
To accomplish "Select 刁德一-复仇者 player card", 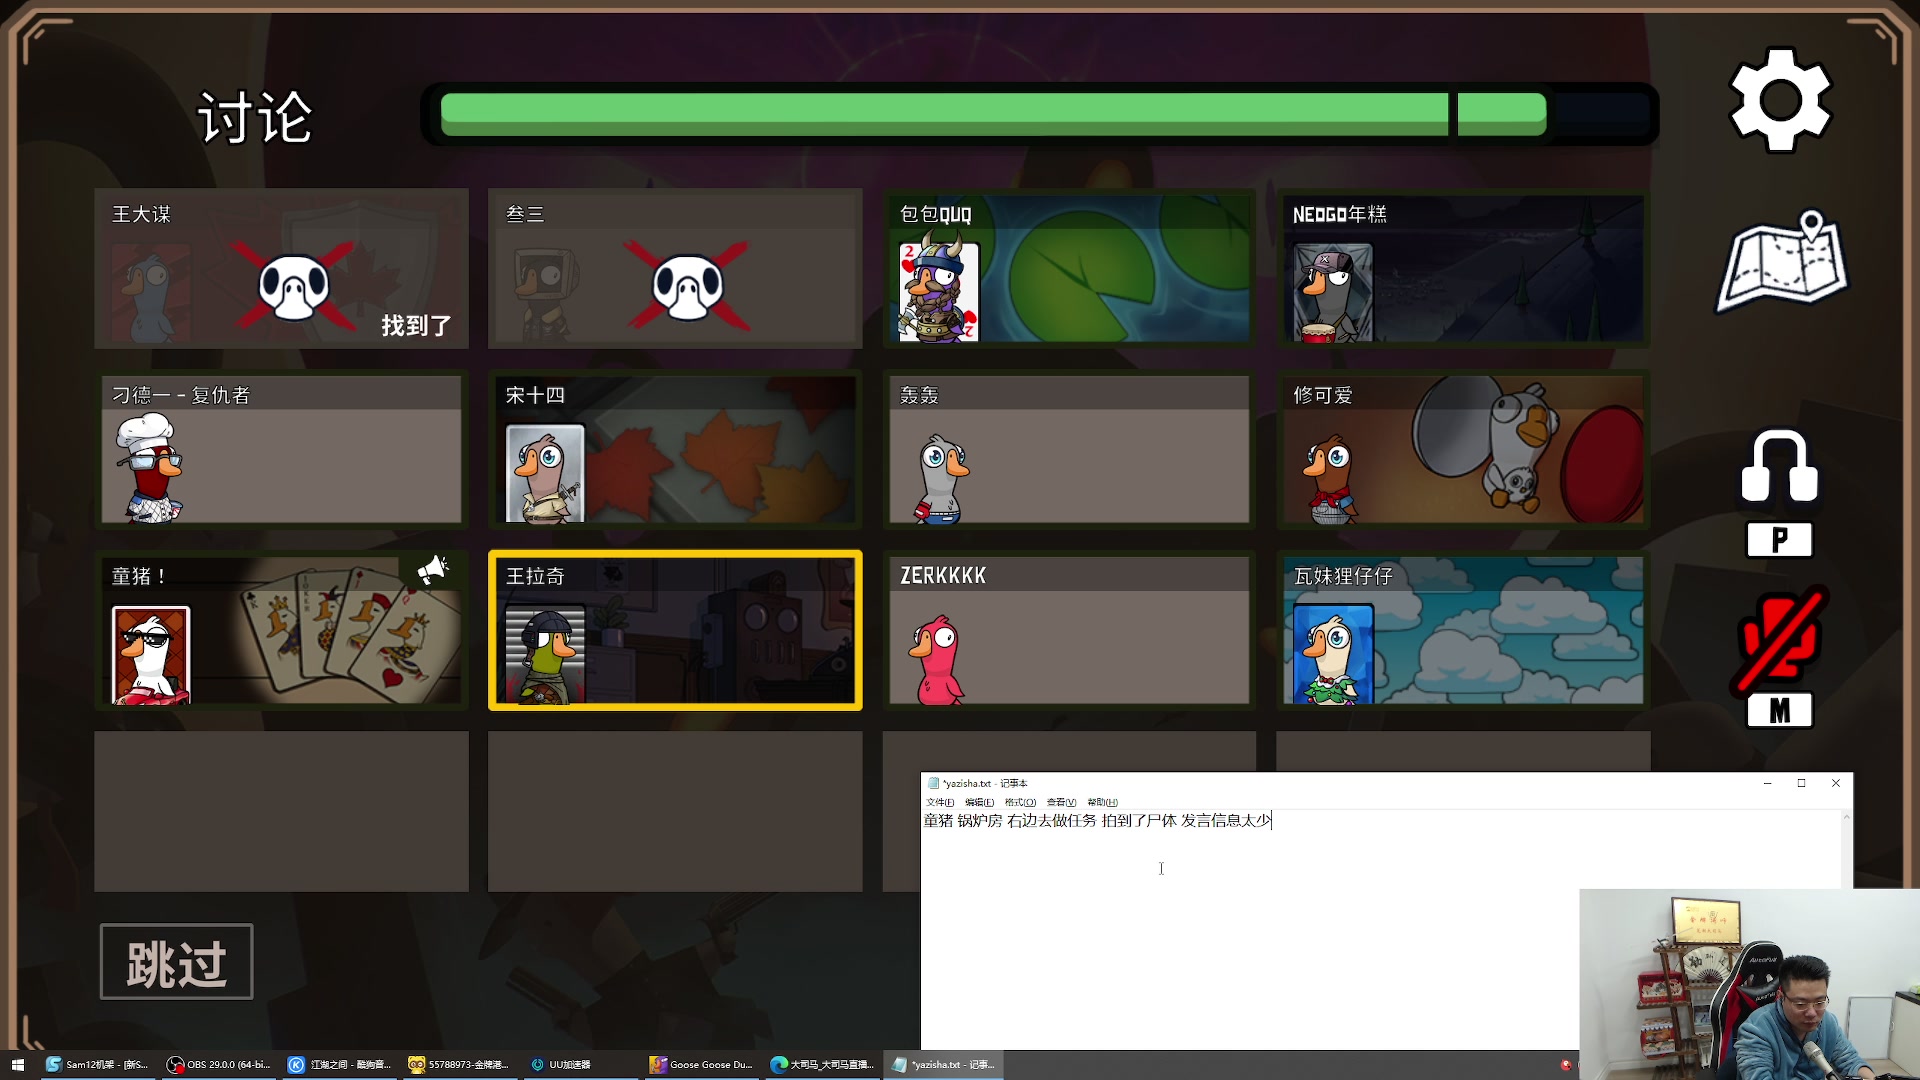I will (x=281, y=449).
